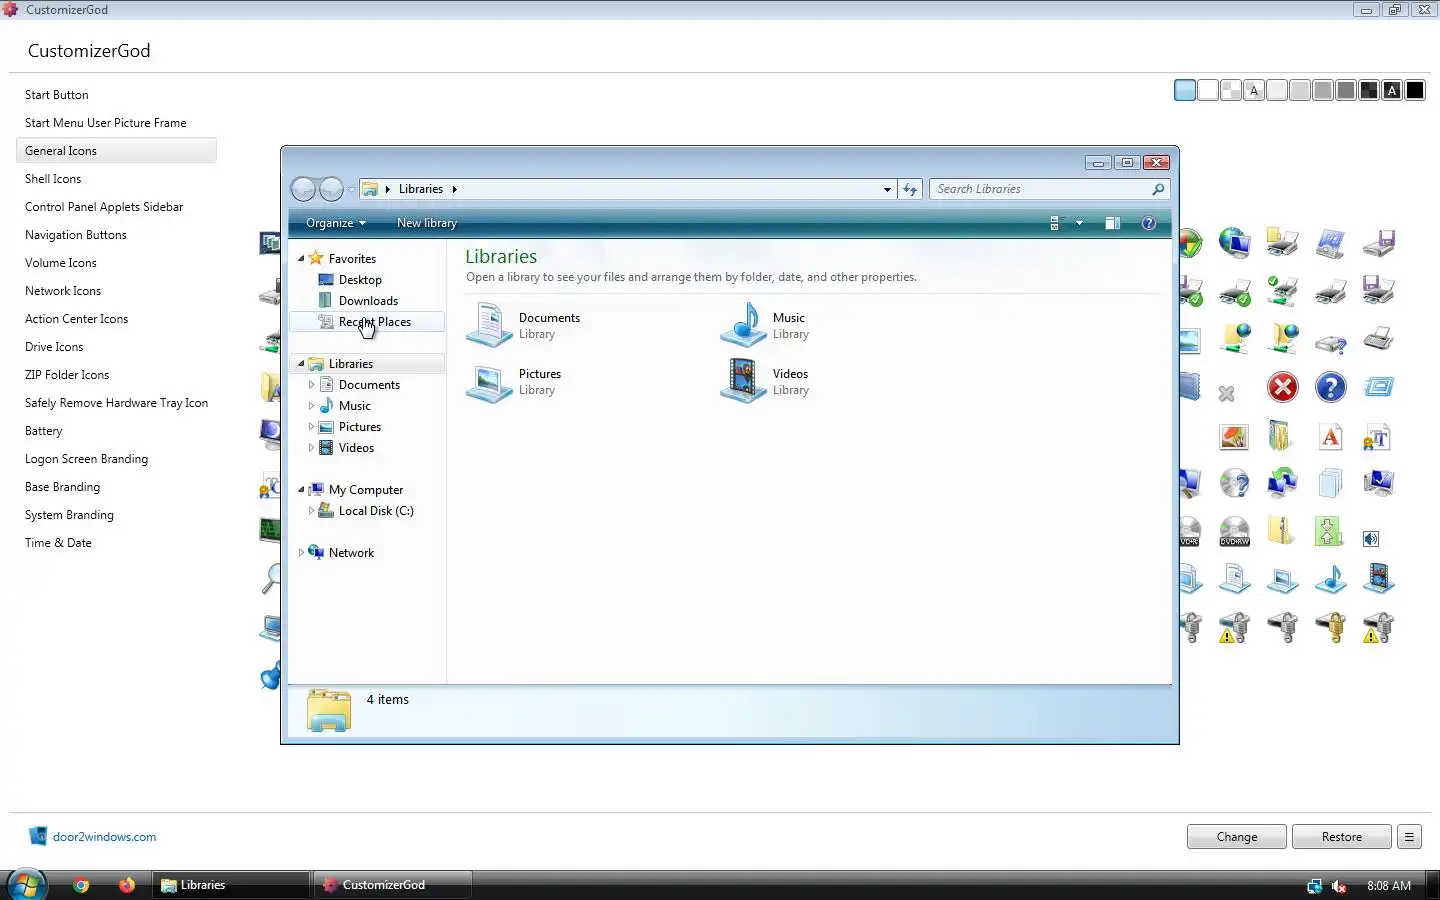Open the Navigation Buttons category
Screen dimensions: 1440x900
pos(76,235)
